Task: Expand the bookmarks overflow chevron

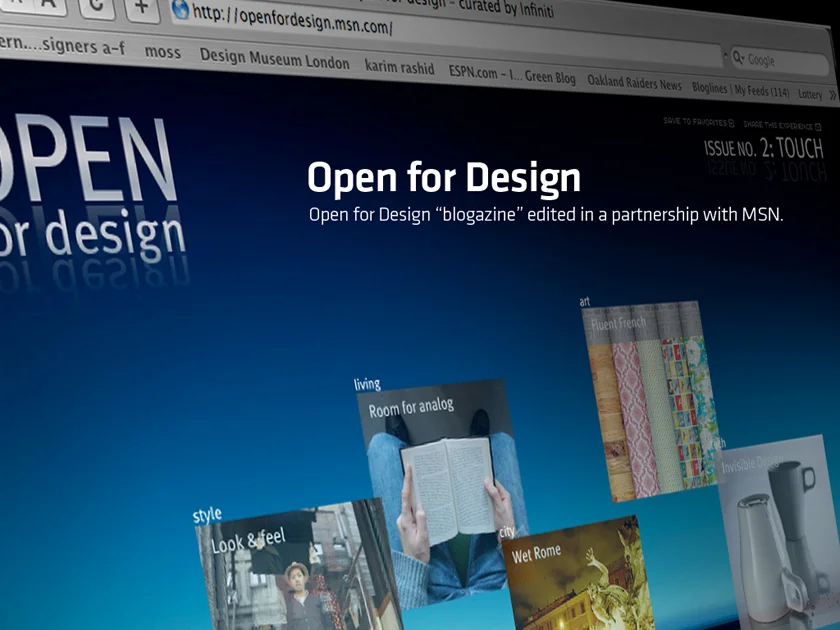Action: tap(832, 95)
